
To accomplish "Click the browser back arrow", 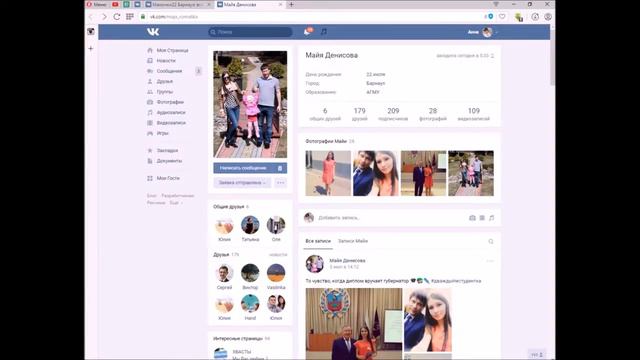I will 91,17.
